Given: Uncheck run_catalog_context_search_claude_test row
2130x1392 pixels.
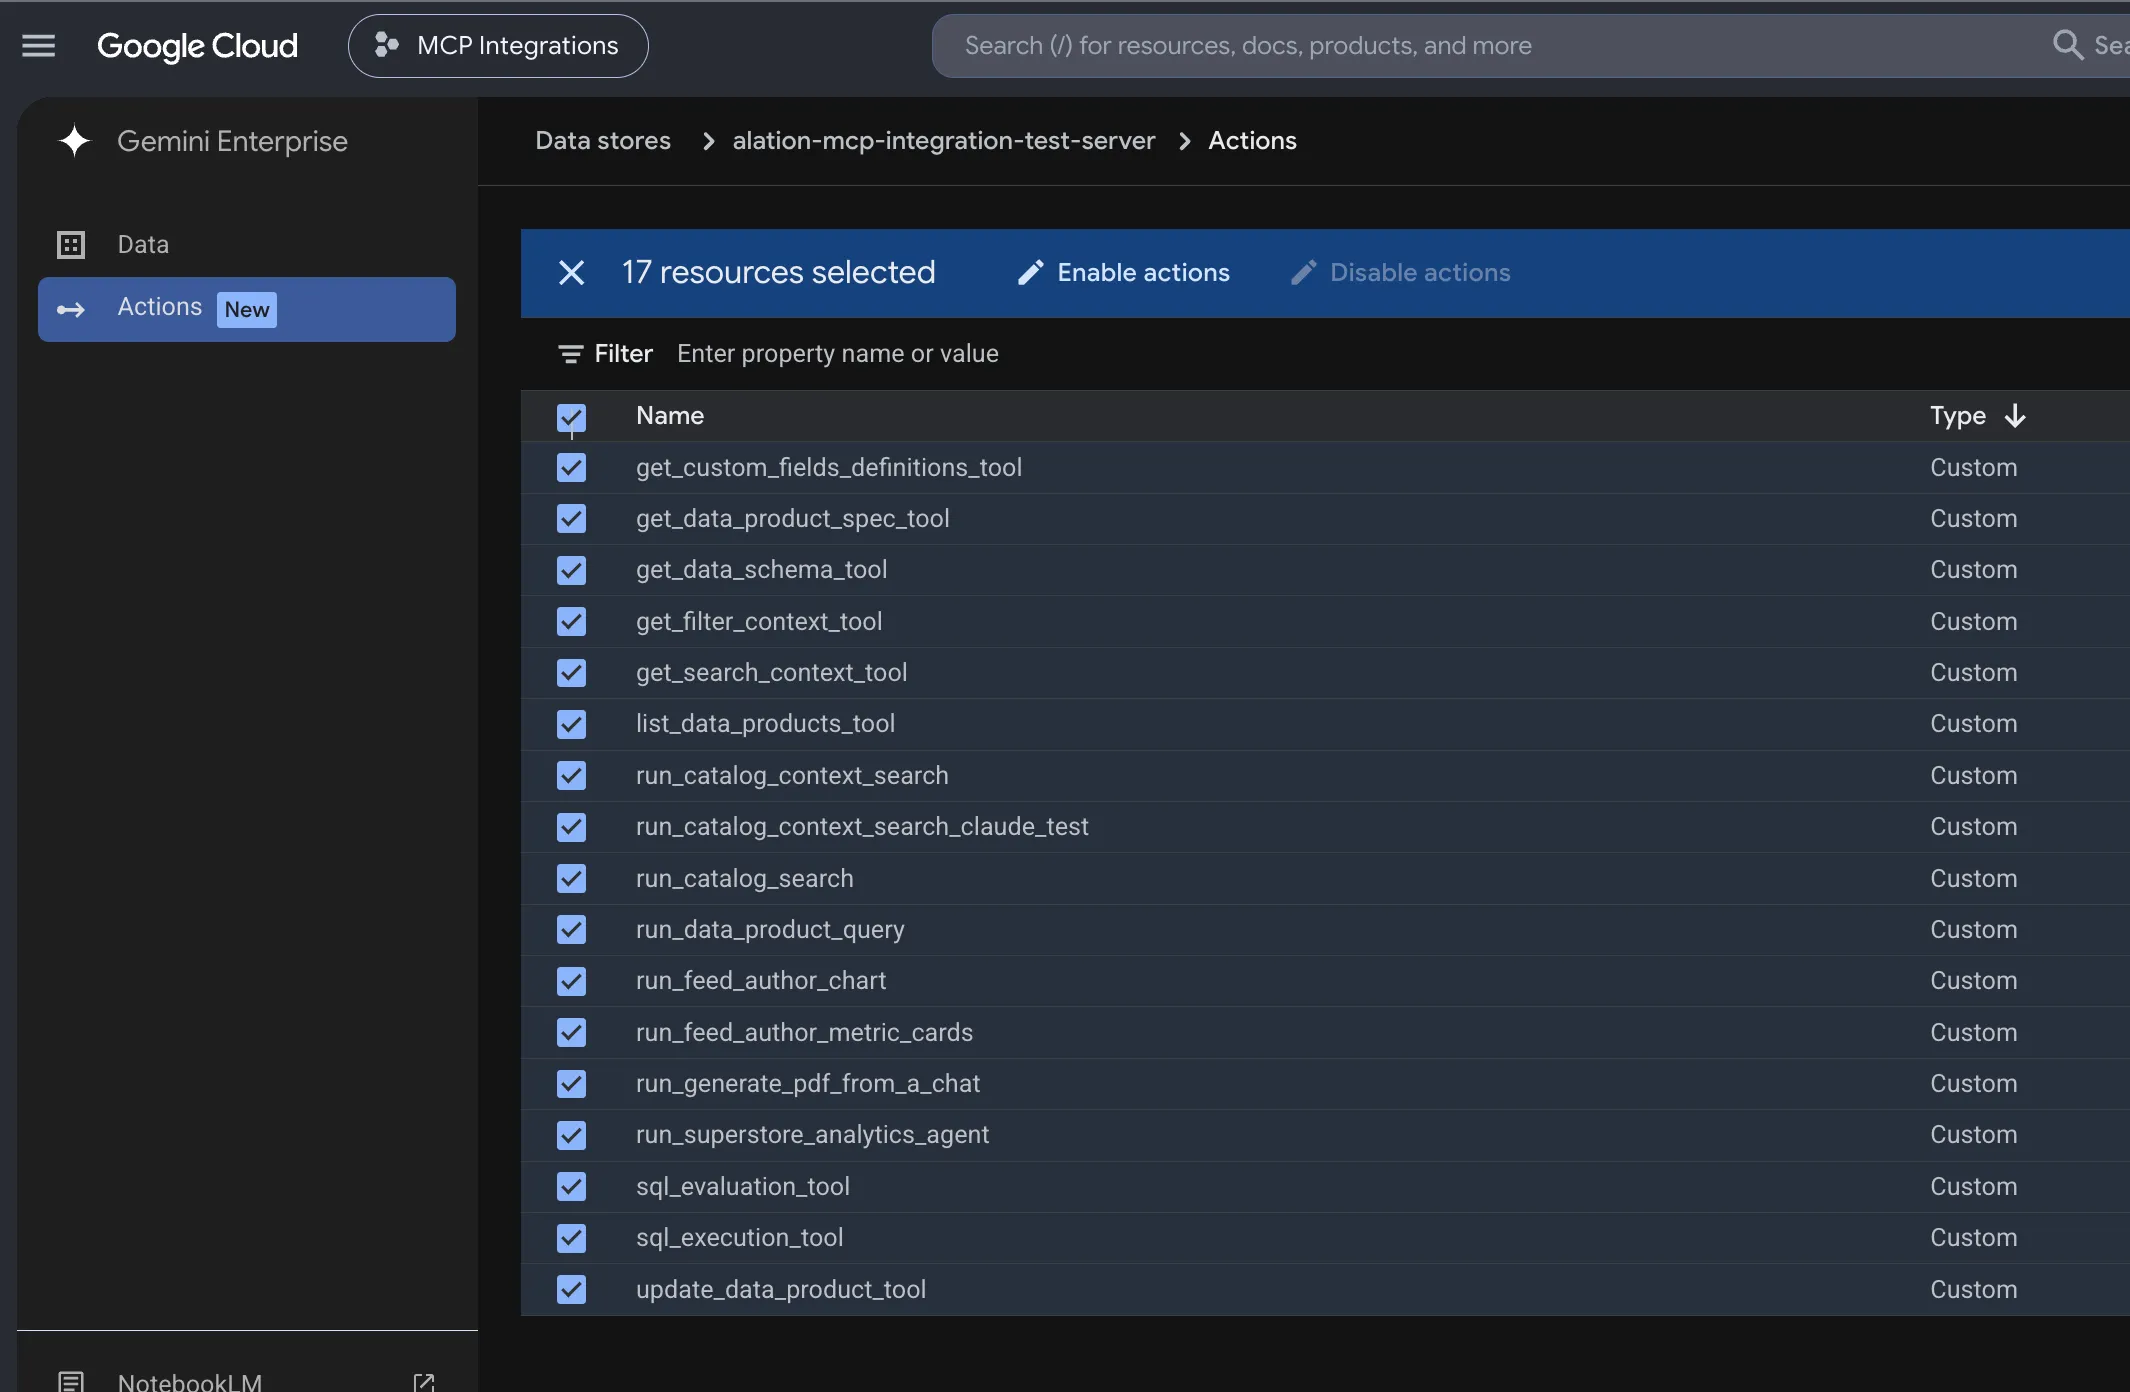Looking at the screenshot, I should click(571, 827).
